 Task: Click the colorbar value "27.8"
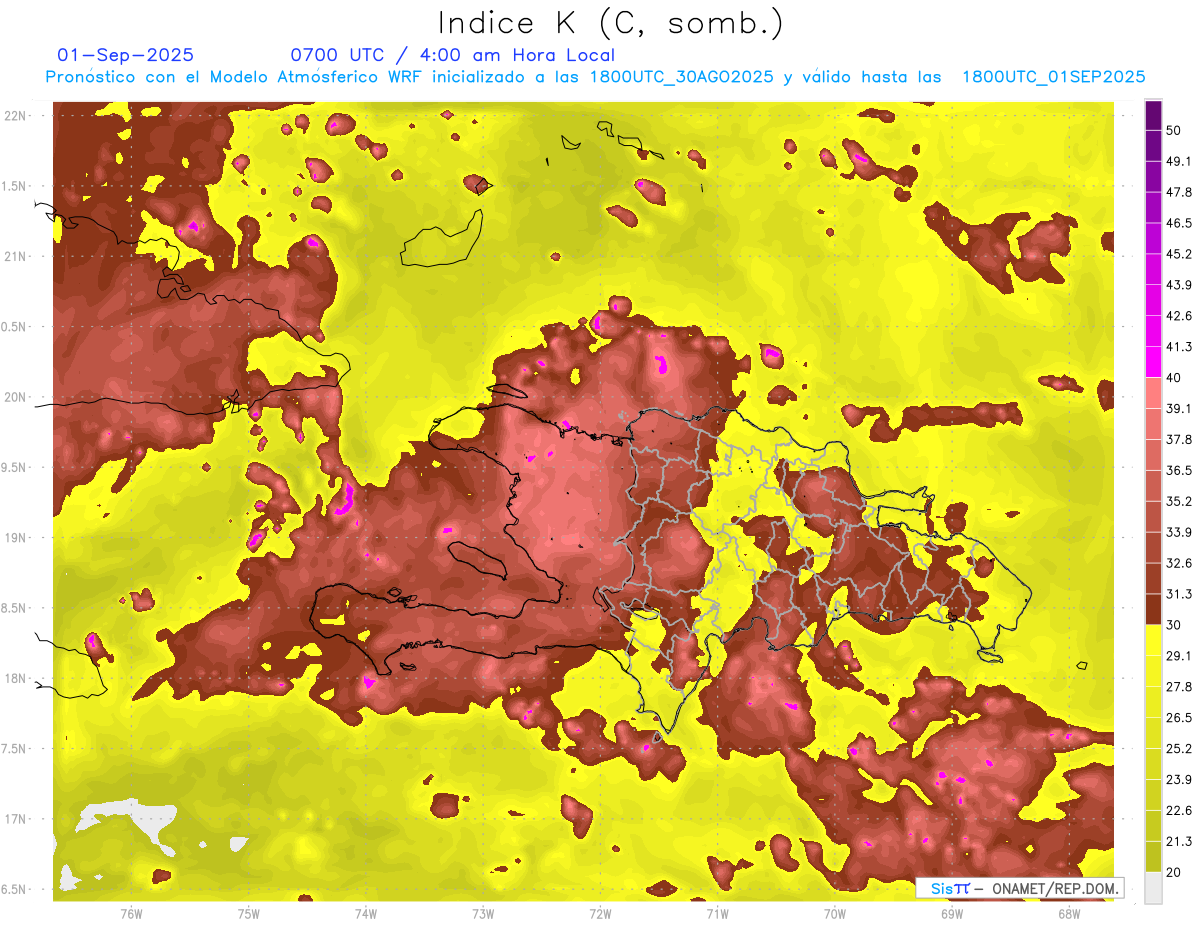click(1178, 687)
